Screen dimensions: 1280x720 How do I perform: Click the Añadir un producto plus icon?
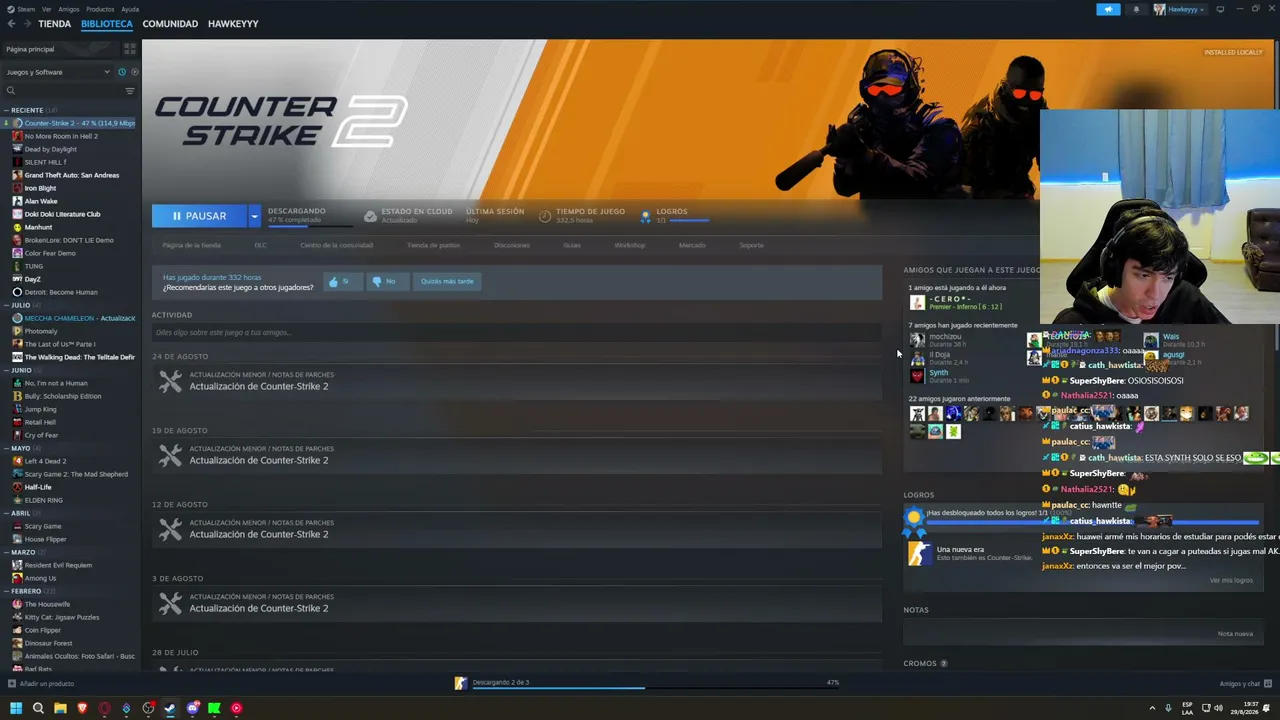(11, 684)
